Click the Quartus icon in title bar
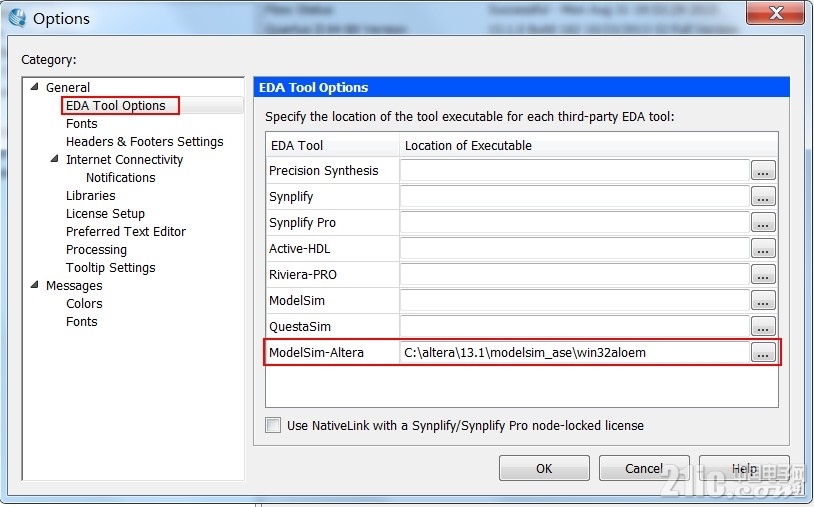814x507 pixels. [x=17, y=18]
